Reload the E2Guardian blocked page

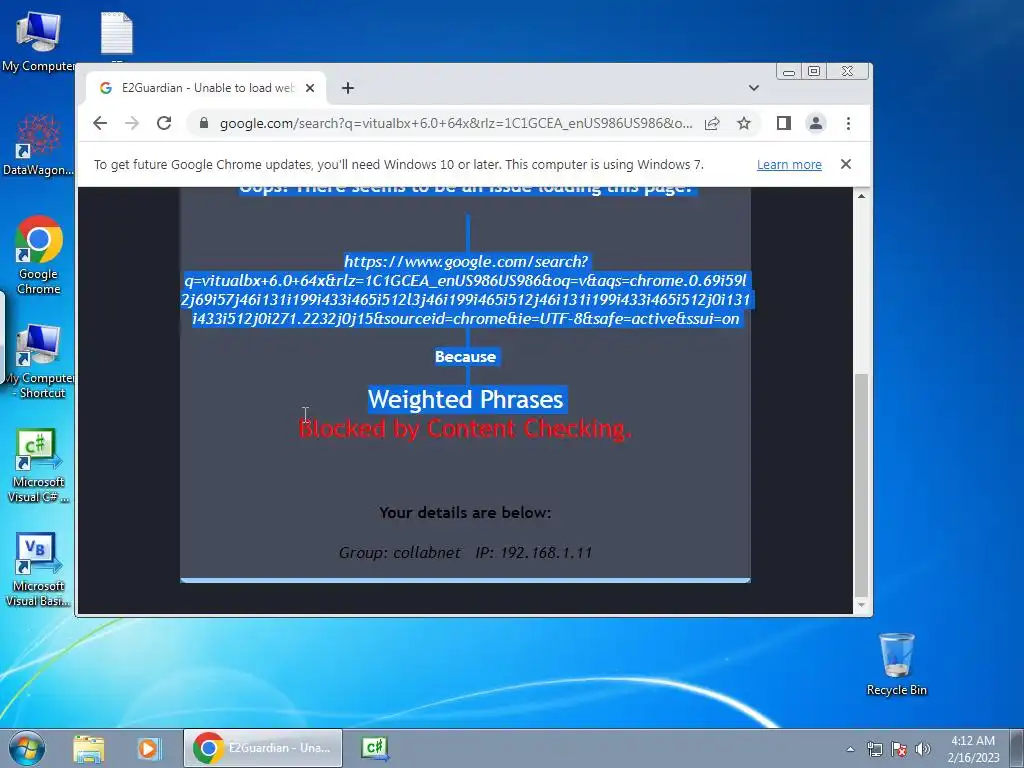164,123
